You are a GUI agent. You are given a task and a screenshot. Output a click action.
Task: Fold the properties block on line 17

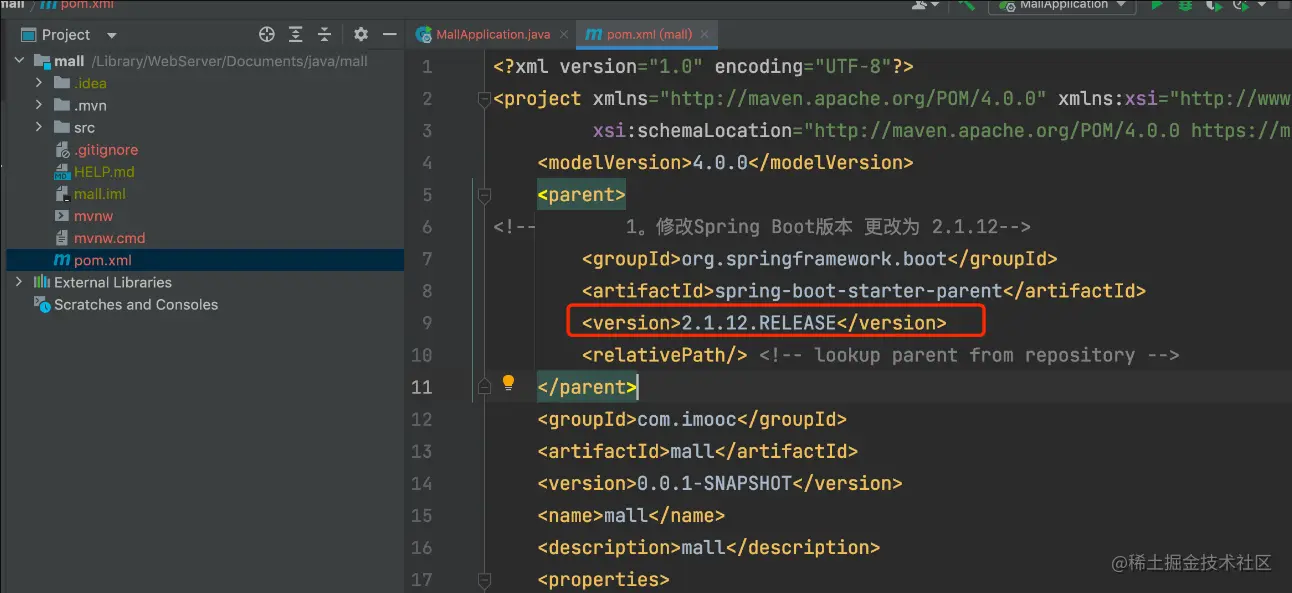pyautogui.click(x=484, y=578)
